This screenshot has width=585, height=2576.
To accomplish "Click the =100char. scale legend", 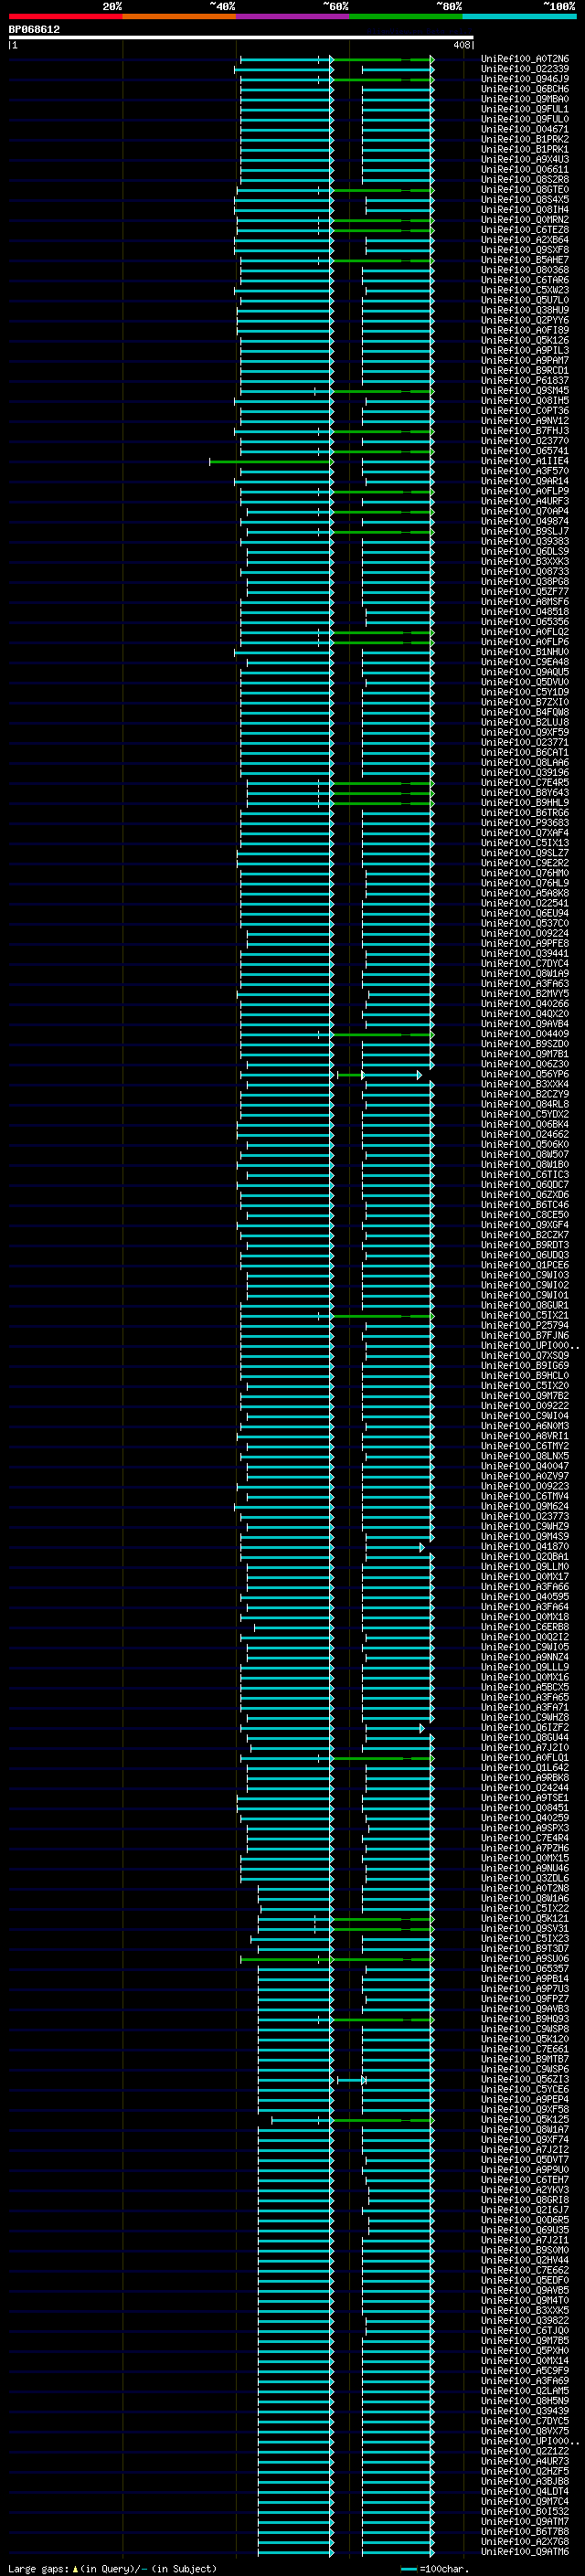I will [x=434, y=2568].
